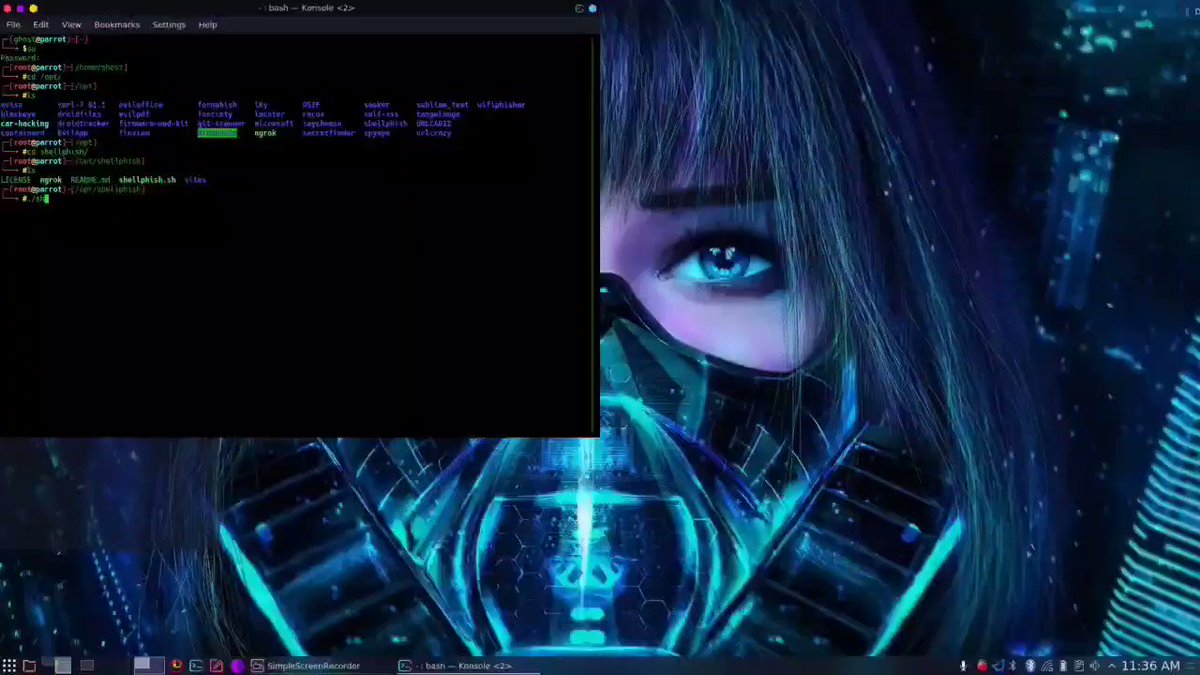Click 'README.md' in terminal output
This screenshot has height=675, width=1200.
[x=90, y=180]
